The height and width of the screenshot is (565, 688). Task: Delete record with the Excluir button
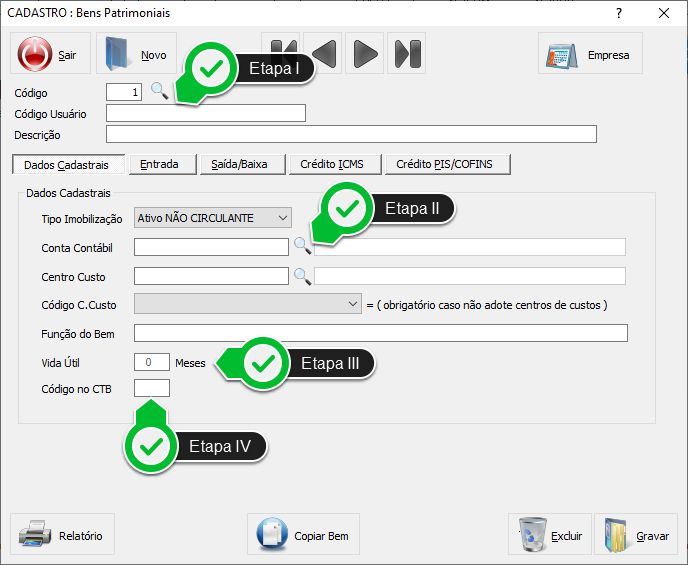click(x=549, y=535)
